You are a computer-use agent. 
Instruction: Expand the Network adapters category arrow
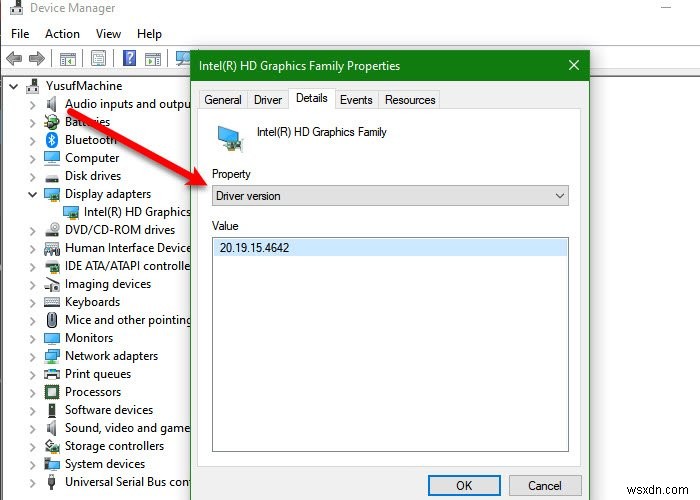(33, 356)
